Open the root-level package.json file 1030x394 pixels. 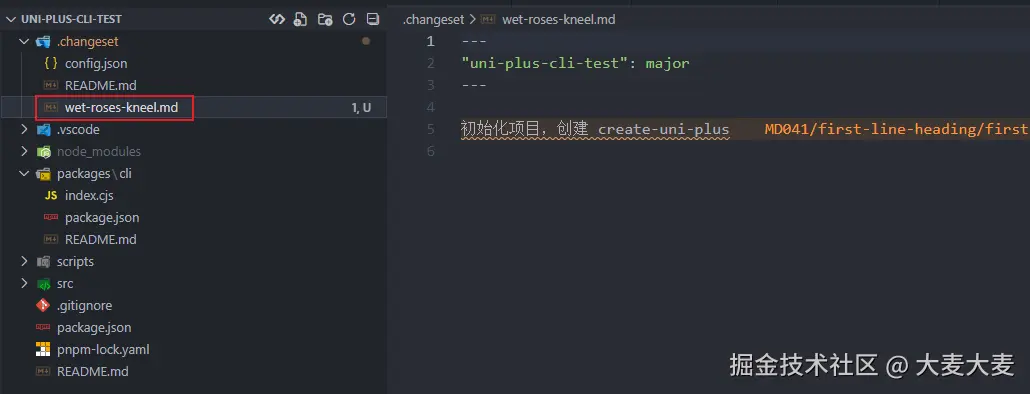pyautogui.click(x=94, y=328)
